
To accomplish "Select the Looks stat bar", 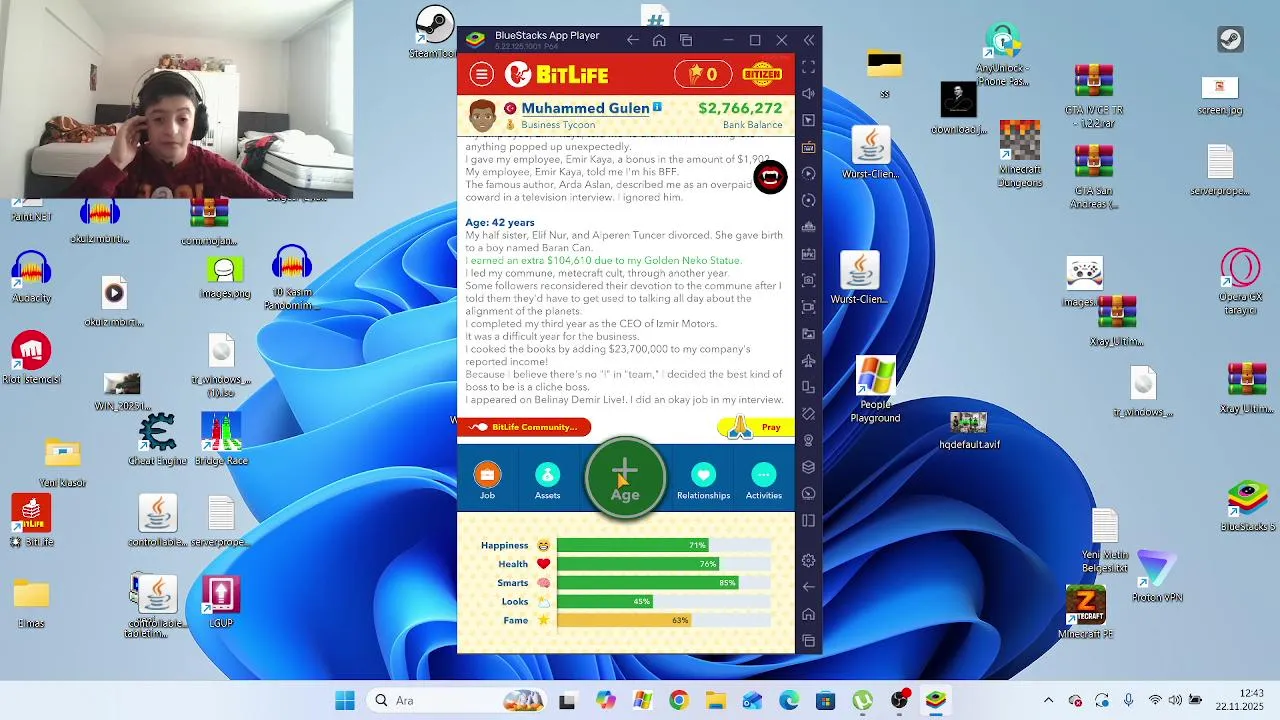I will 664,601.
